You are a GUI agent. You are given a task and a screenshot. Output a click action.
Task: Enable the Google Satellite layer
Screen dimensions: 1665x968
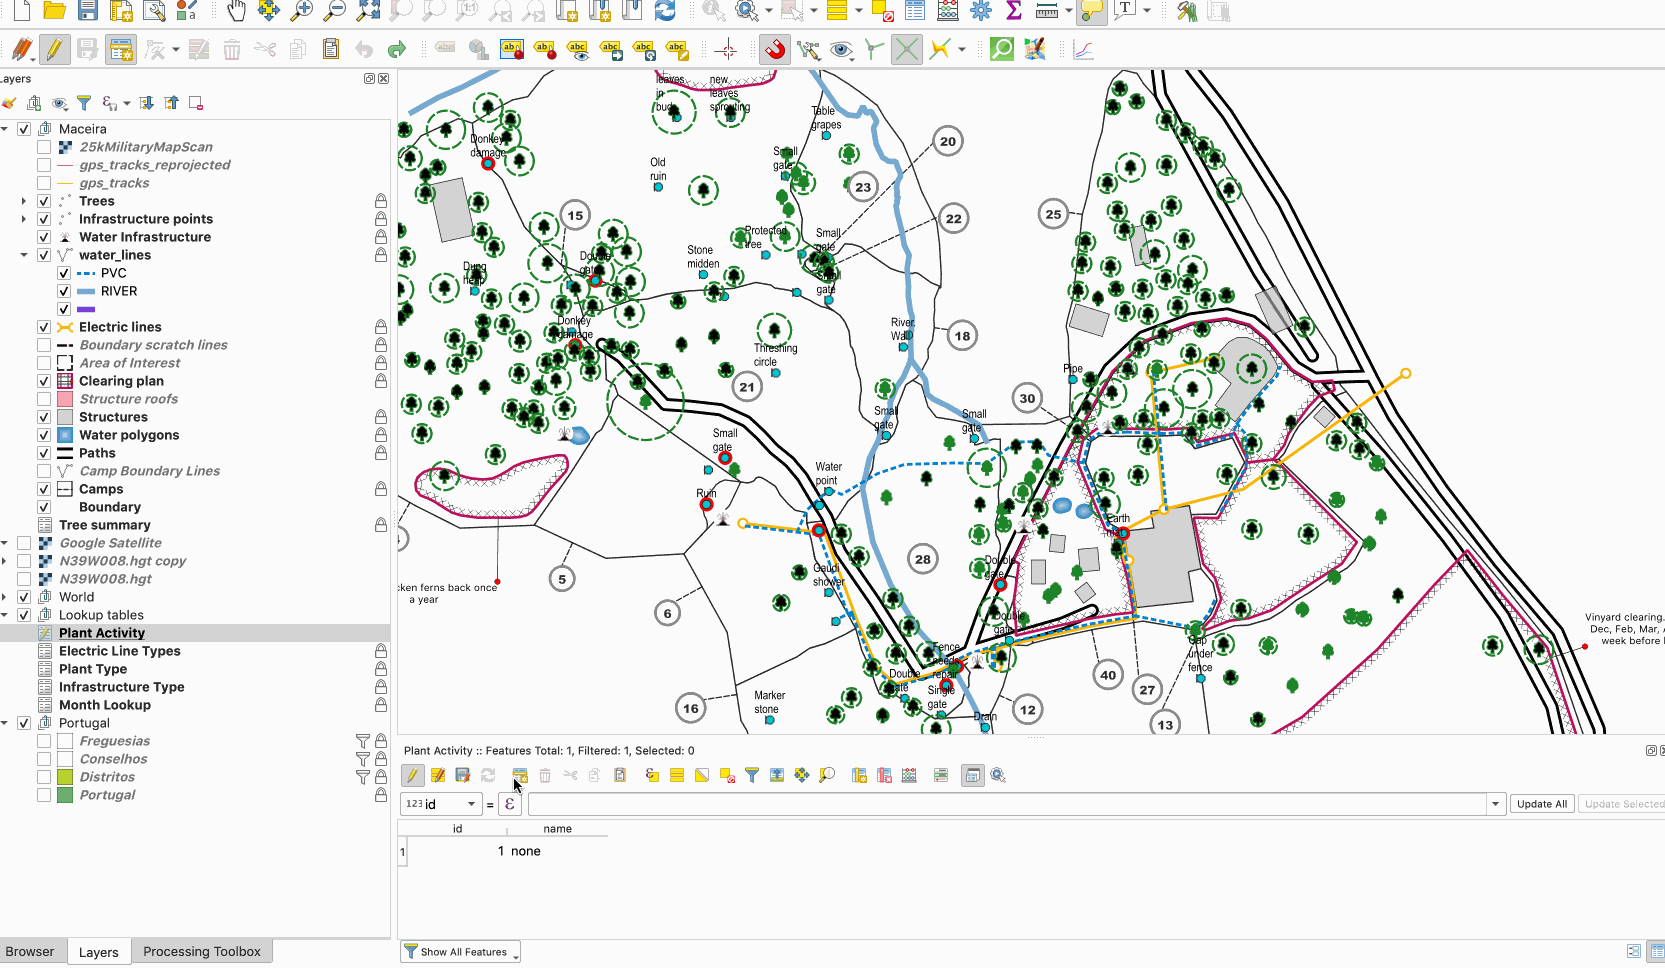24,542
